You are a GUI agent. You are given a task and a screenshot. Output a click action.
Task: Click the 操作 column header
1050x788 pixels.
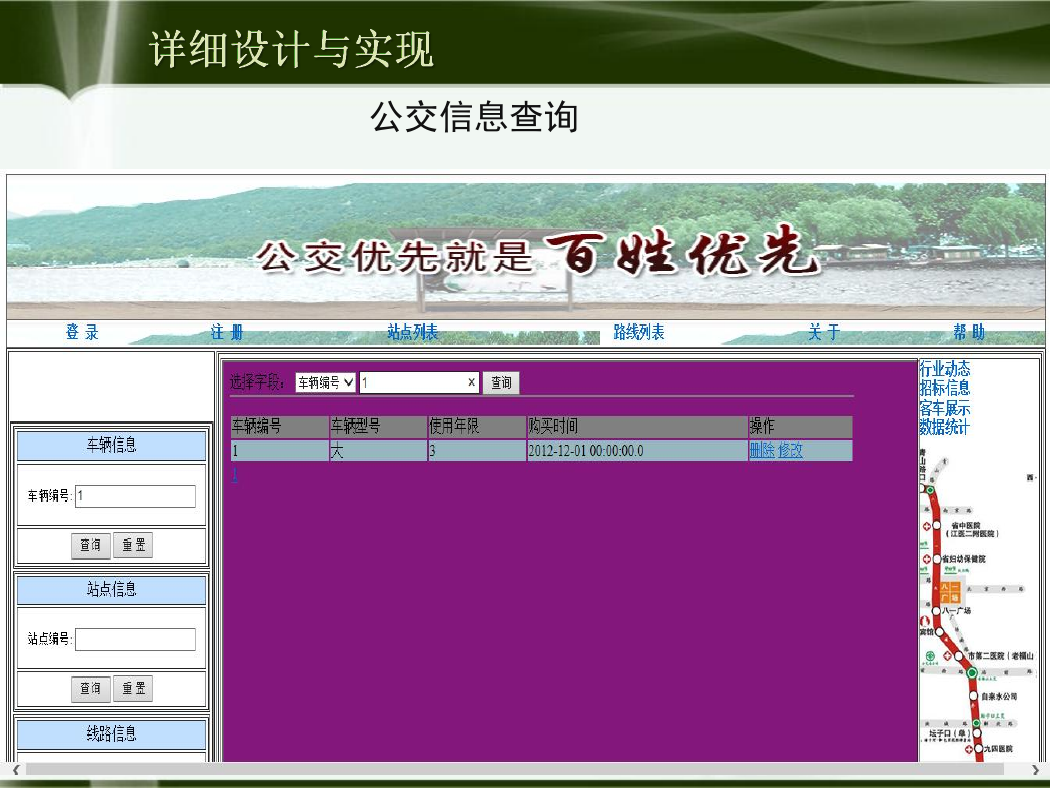pyautogui.click(x=800, y=426)
